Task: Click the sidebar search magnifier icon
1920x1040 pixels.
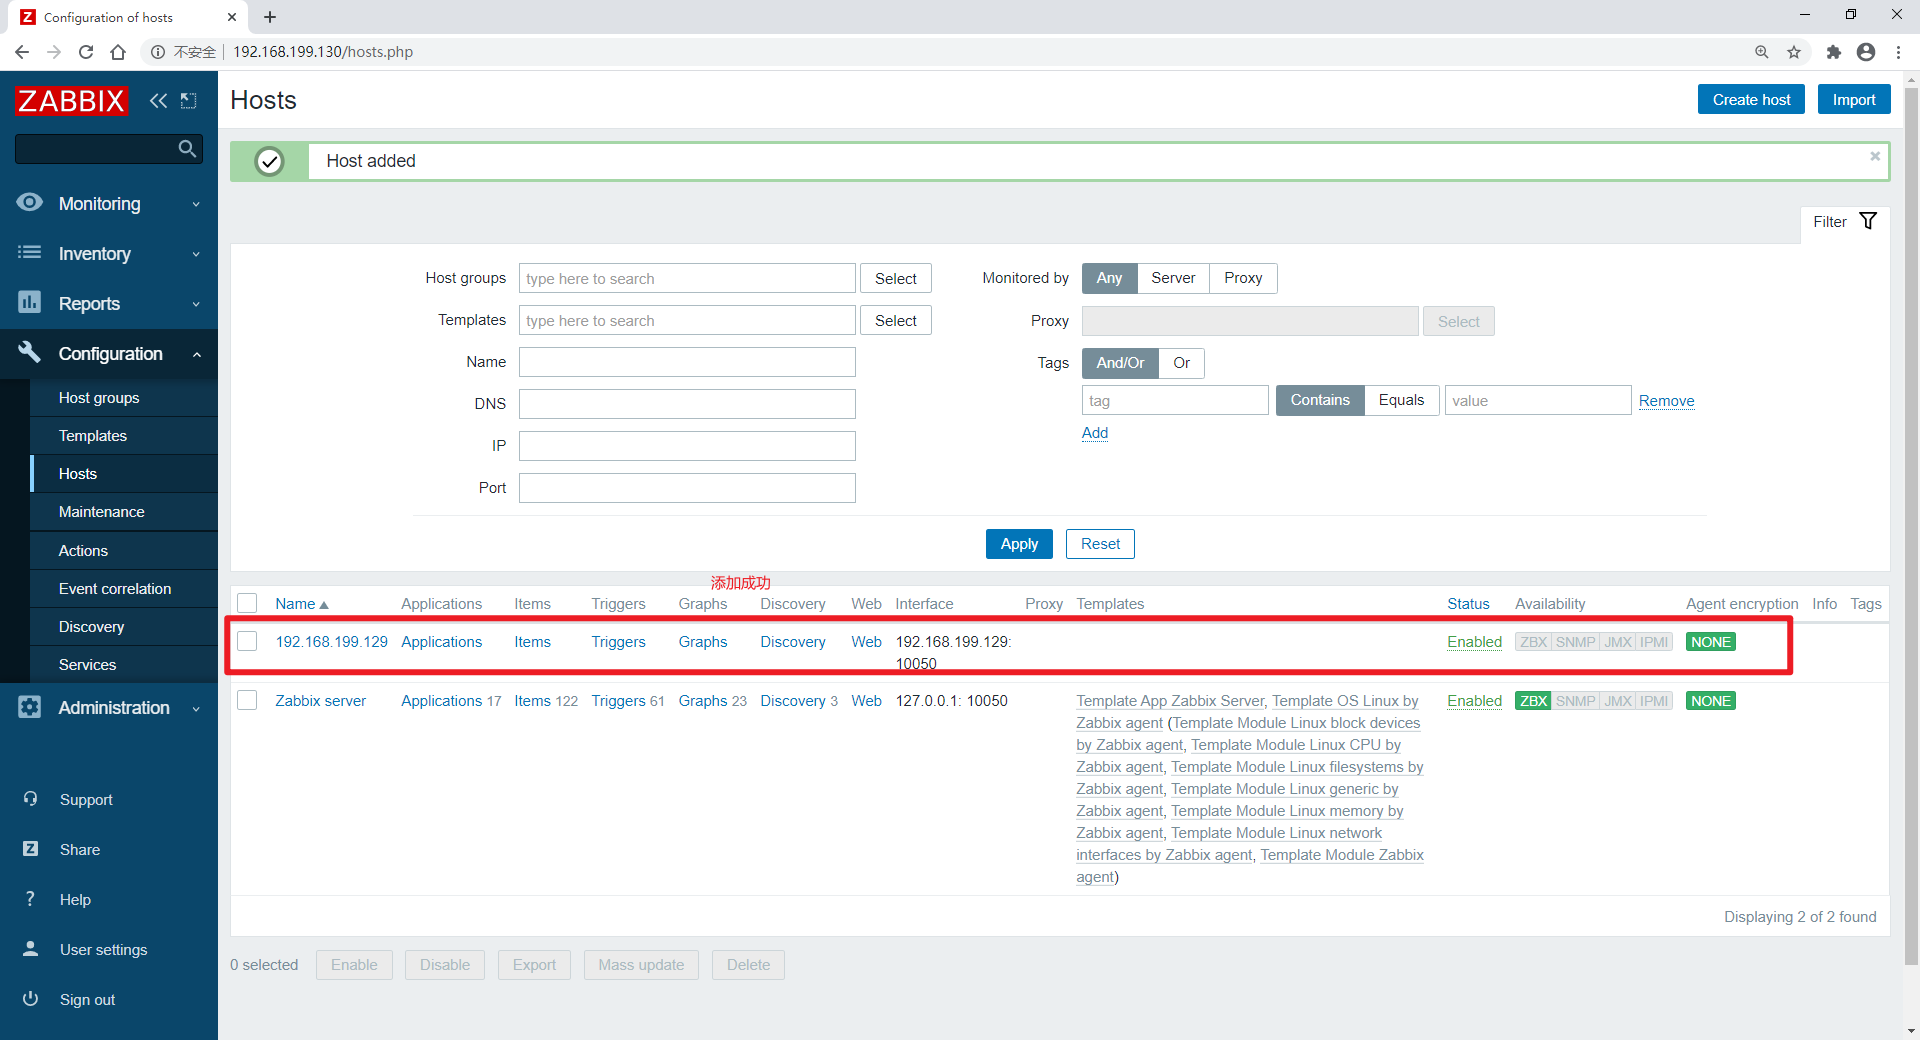Action: (187, 149)
